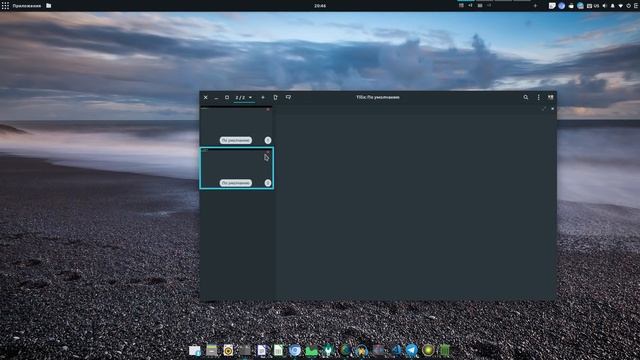Open the Tilix session switcher 2/2 dropdown
640x360 pixels.
click(x=244, y=98)
